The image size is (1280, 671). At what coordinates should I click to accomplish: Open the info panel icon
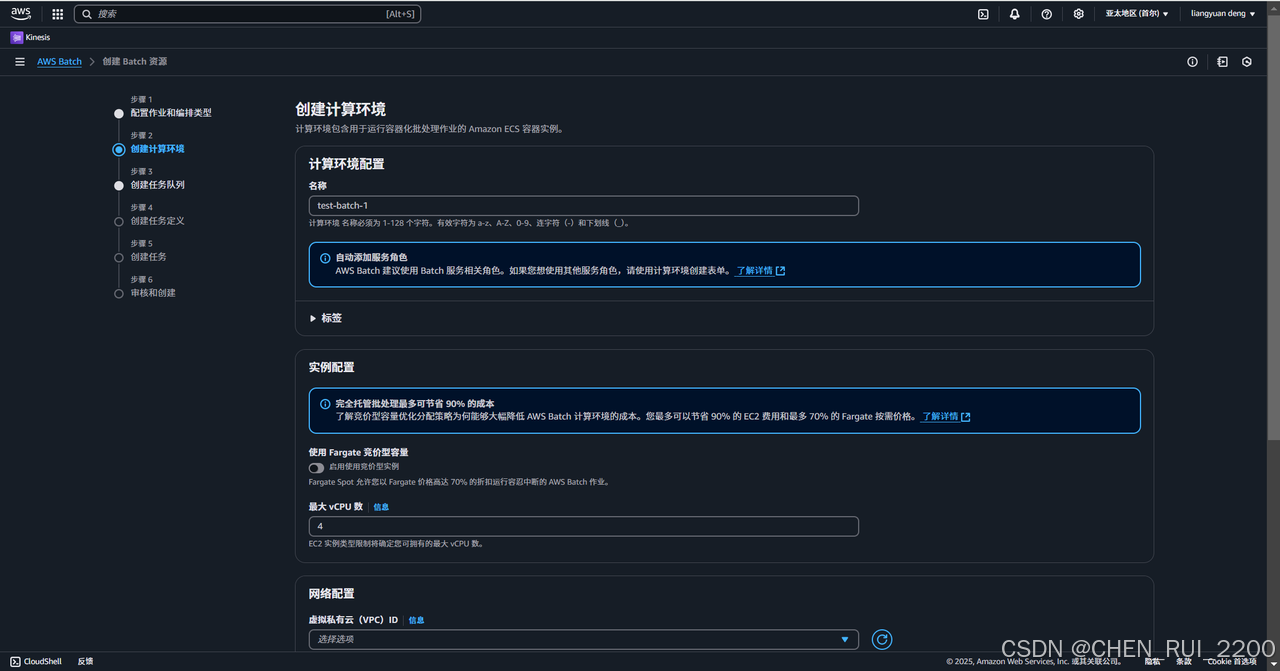click(1192, 62)
